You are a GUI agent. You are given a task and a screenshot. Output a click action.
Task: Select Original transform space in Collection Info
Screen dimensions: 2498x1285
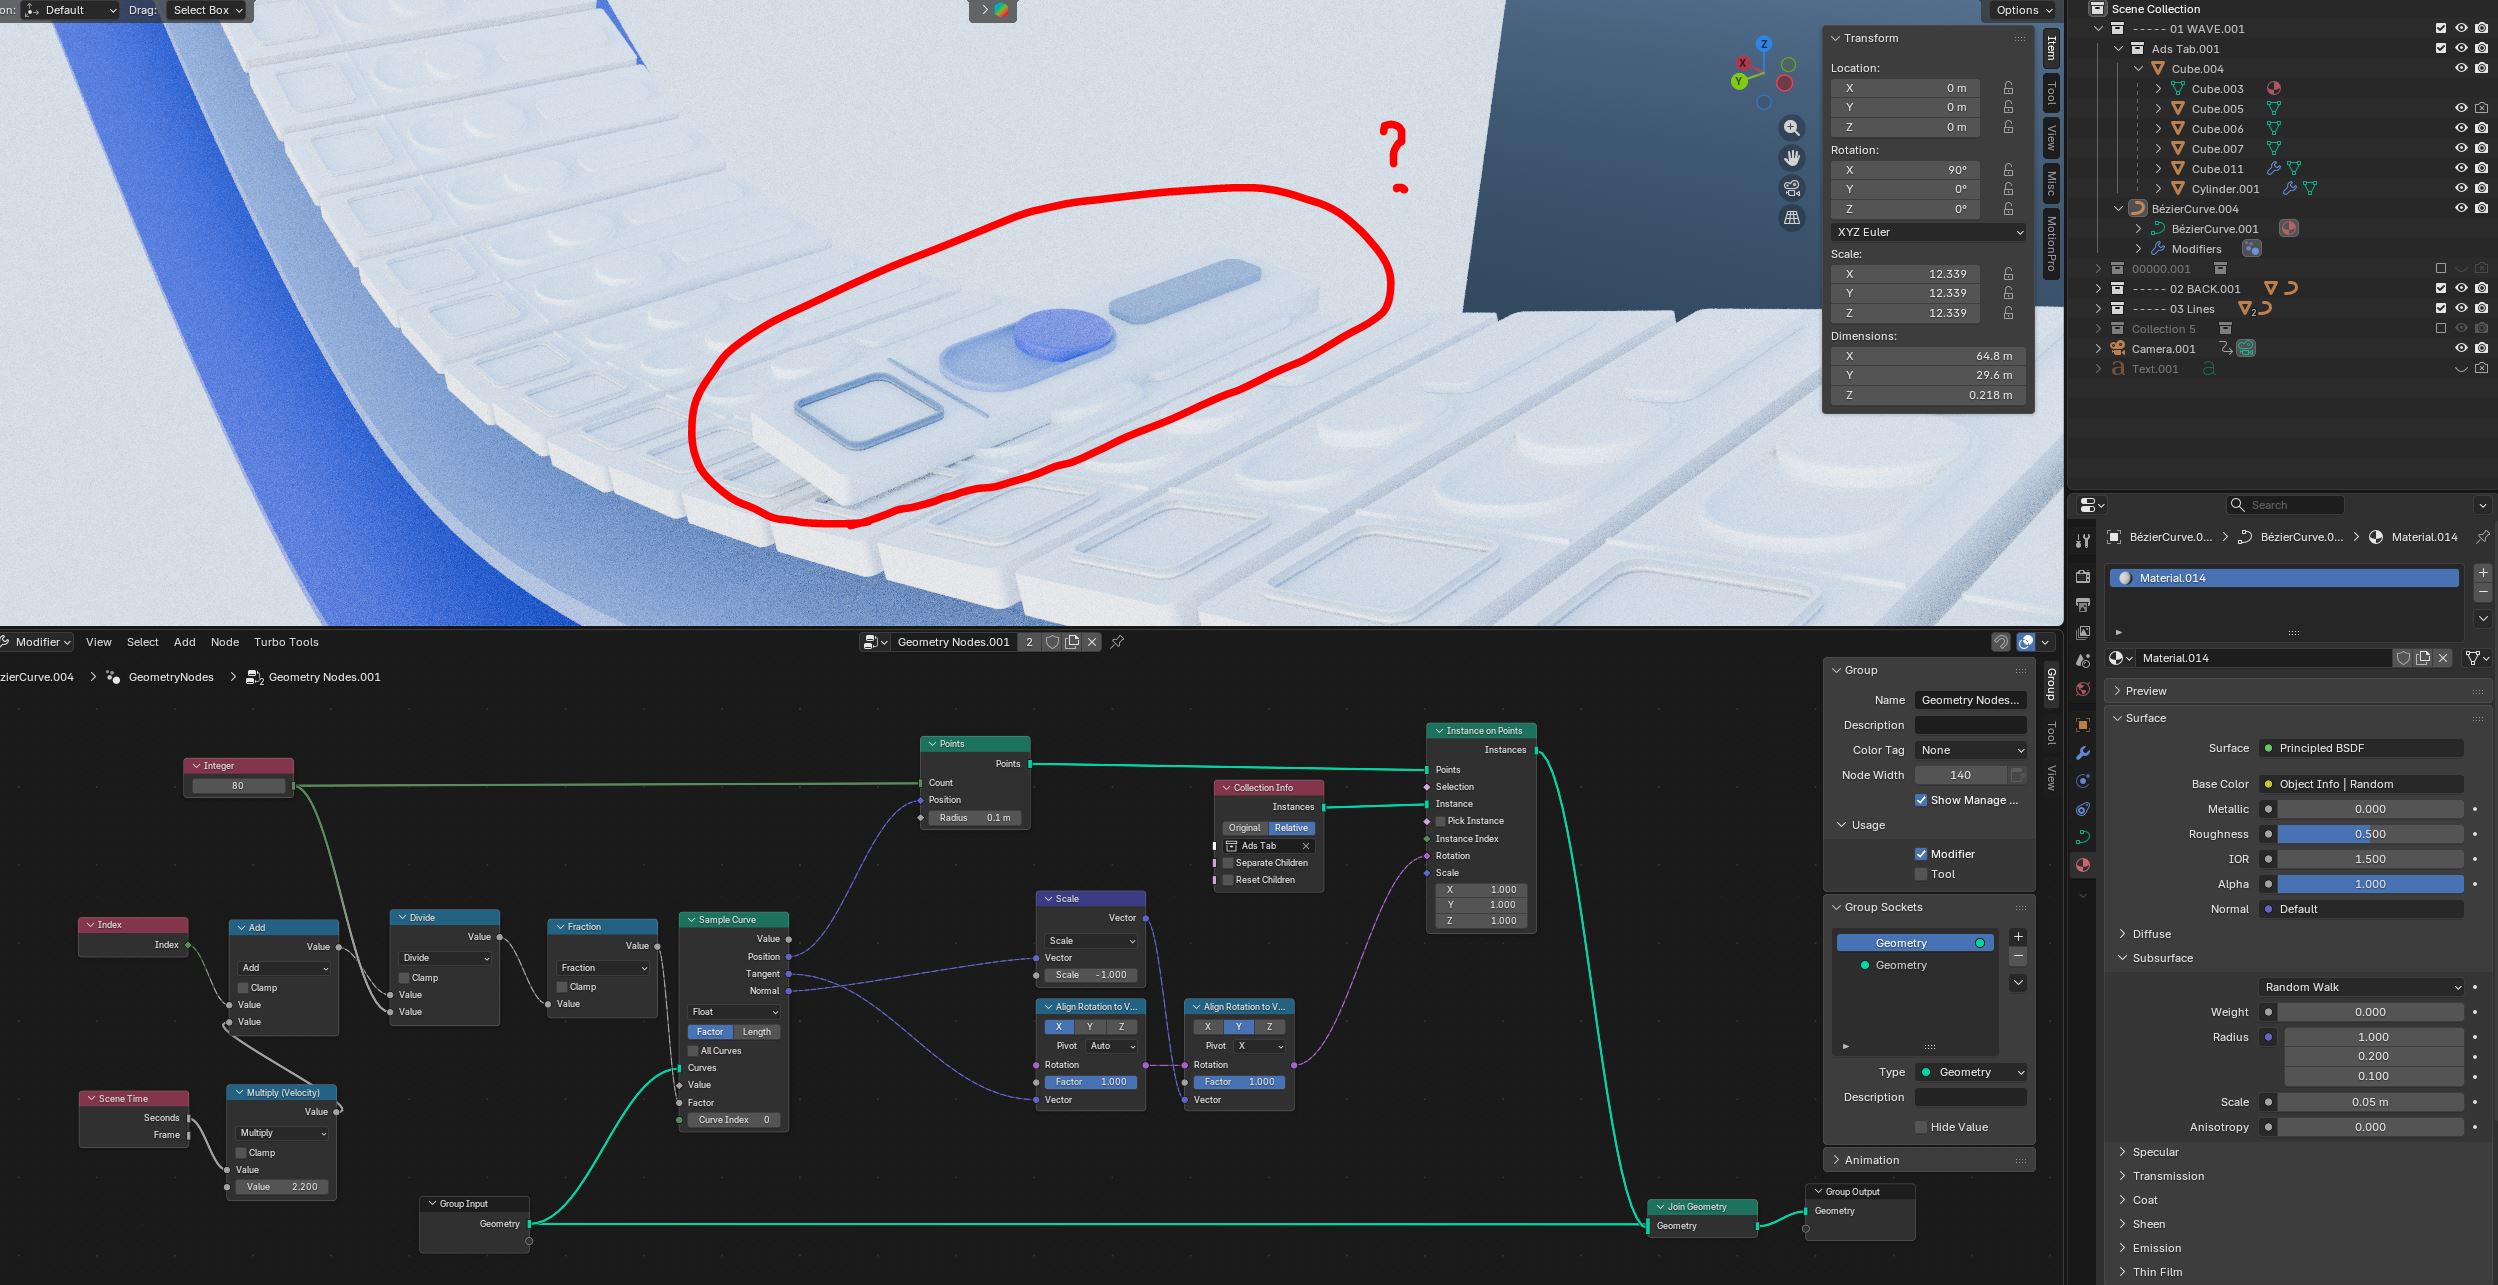1244,828
